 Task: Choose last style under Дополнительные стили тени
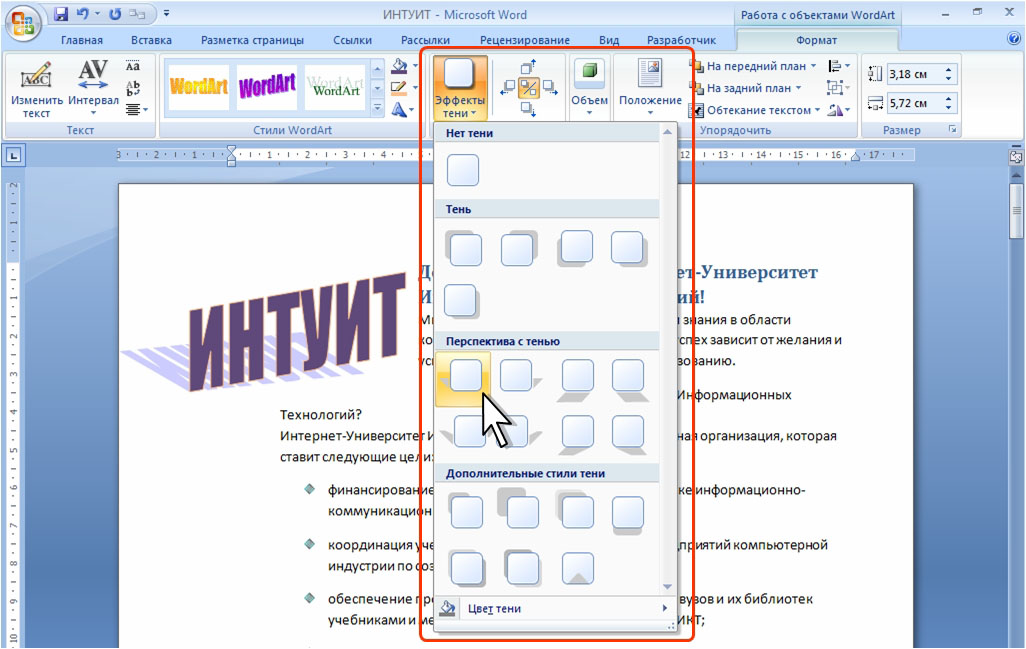578,567
